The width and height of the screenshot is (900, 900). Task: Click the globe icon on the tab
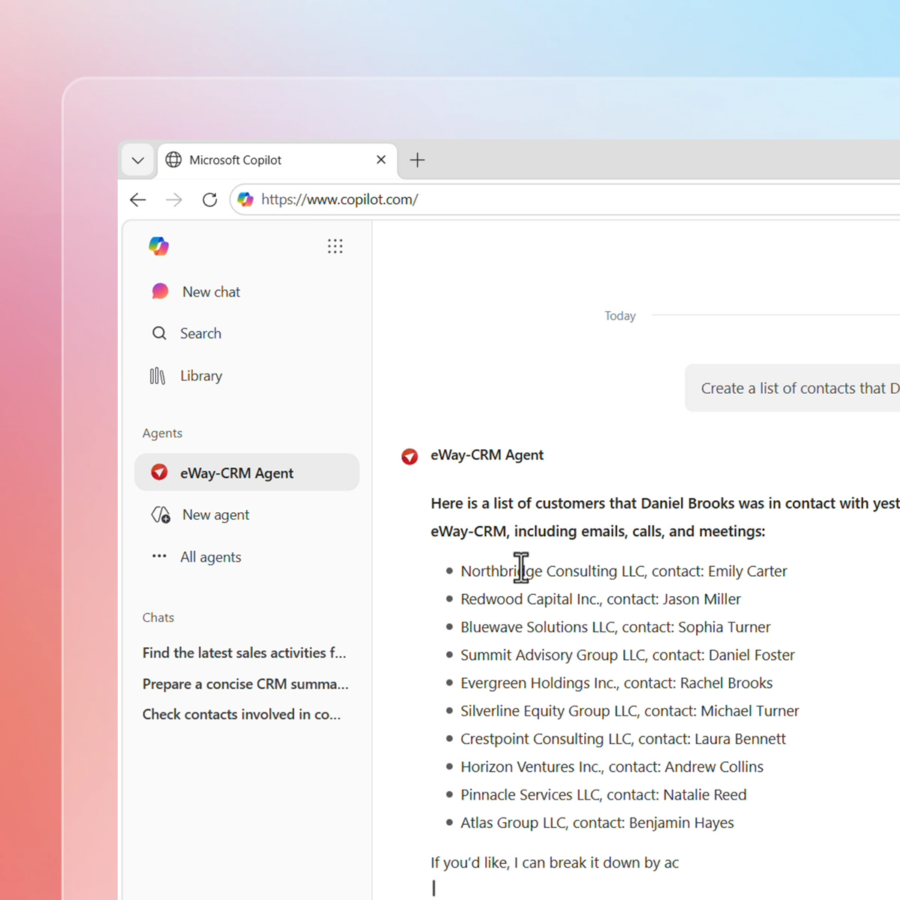point(173,160)
